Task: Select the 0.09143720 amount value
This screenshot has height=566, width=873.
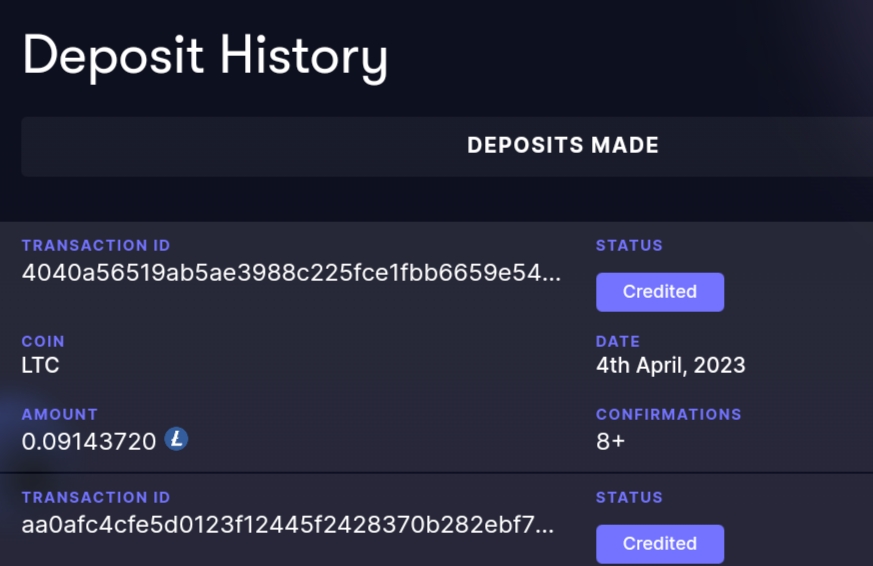Action: tap(89, 442)
